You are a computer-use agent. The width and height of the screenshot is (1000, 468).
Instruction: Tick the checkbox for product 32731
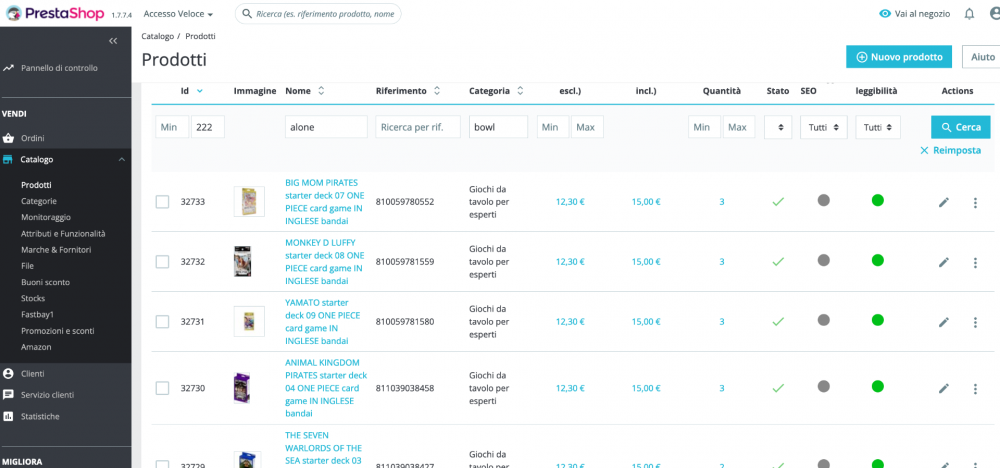162,321
